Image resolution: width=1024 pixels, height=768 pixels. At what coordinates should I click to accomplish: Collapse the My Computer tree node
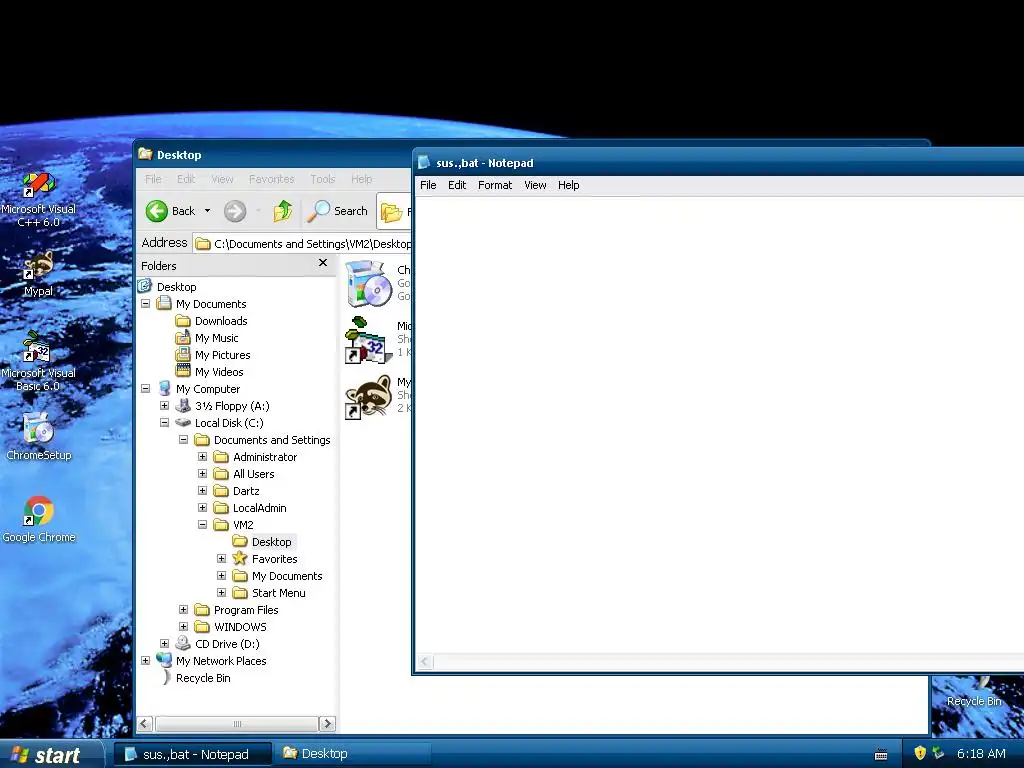[x=146, y=389]
